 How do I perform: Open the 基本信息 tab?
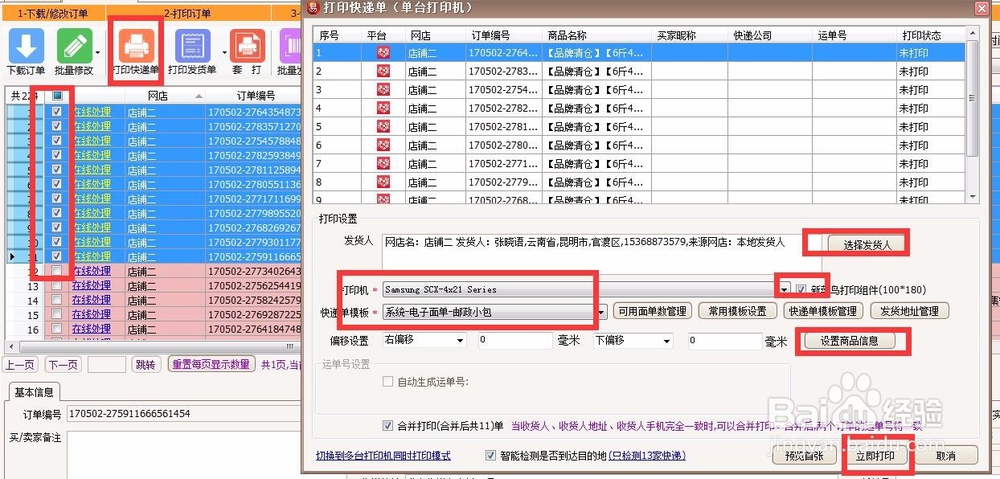coord(34,392)
